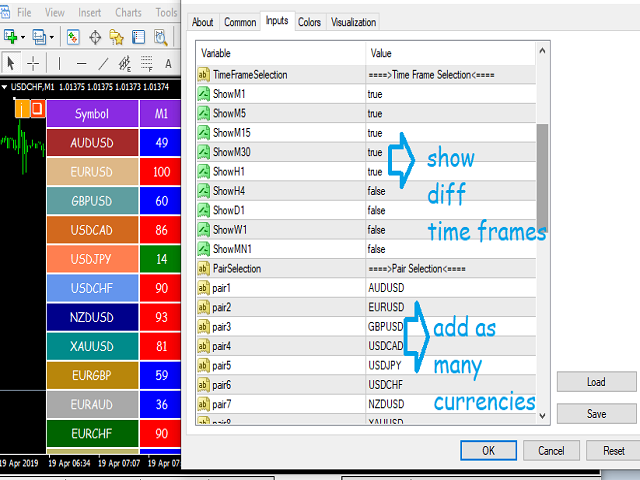The width and height of the screenshot is (640, 480).
Task: Click inputs list scrollbar thumb
Action: (542, 176)
